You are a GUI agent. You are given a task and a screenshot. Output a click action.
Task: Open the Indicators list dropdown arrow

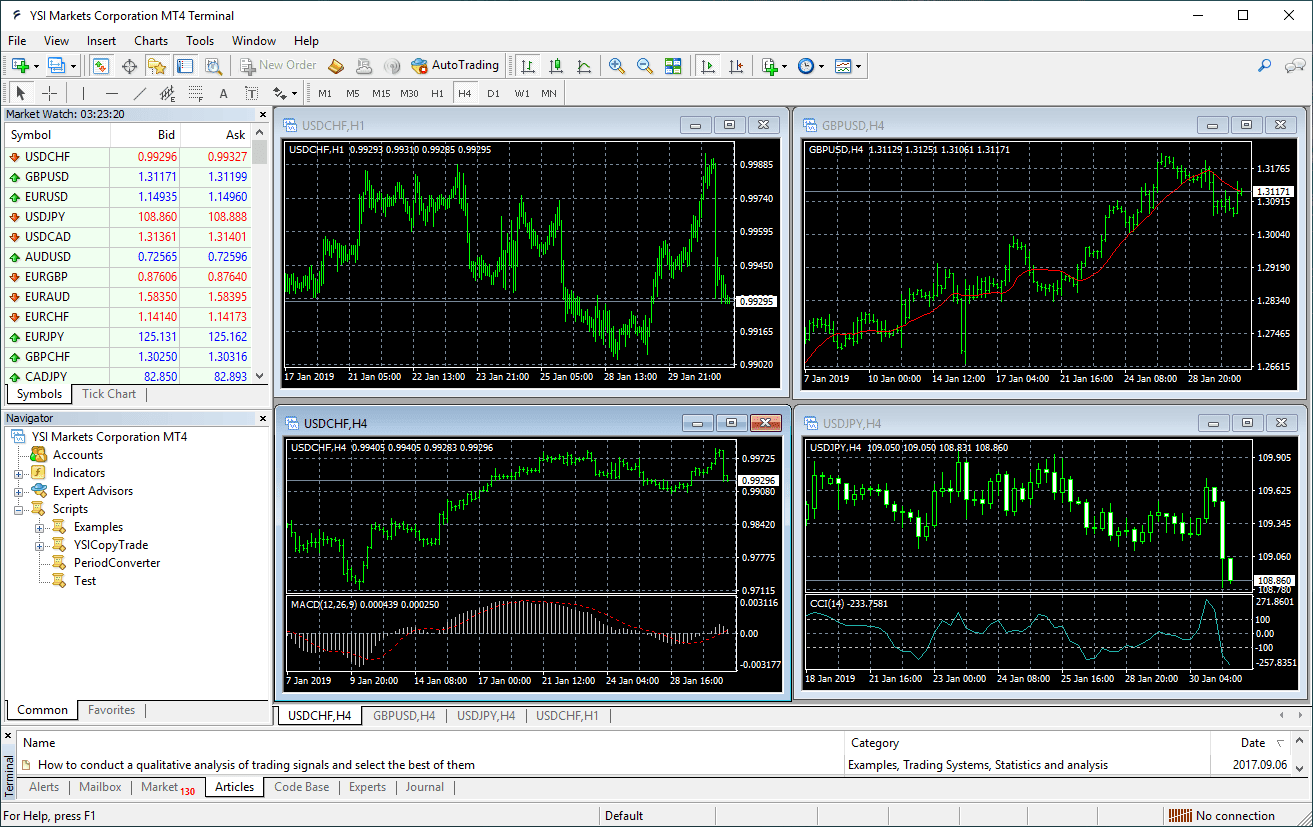(x=785, y=66)
